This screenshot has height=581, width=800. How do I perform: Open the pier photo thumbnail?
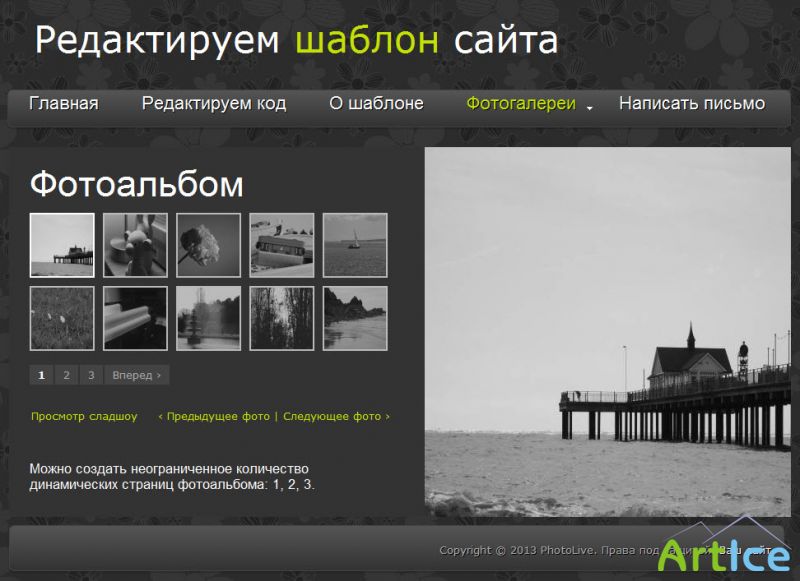click(62, 245)
